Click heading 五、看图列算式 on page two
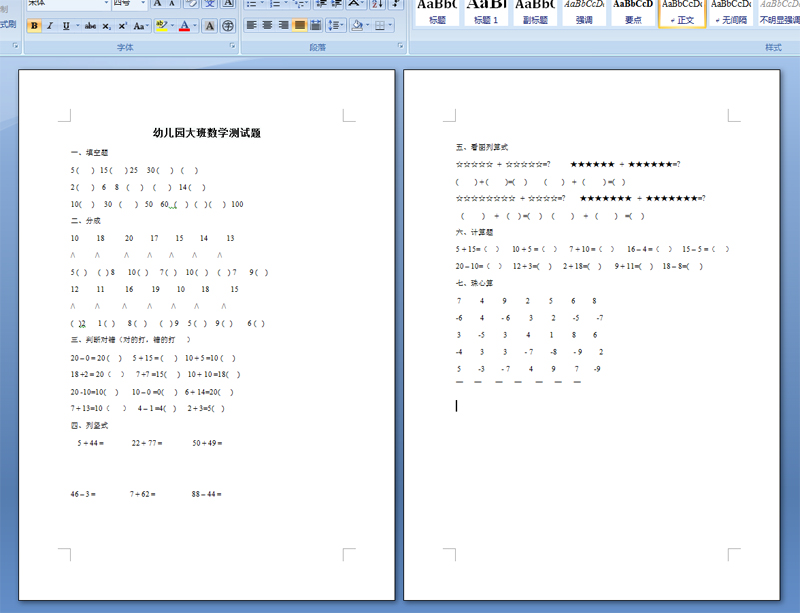The height and width of the screenshot is (613, 800). 482,147
